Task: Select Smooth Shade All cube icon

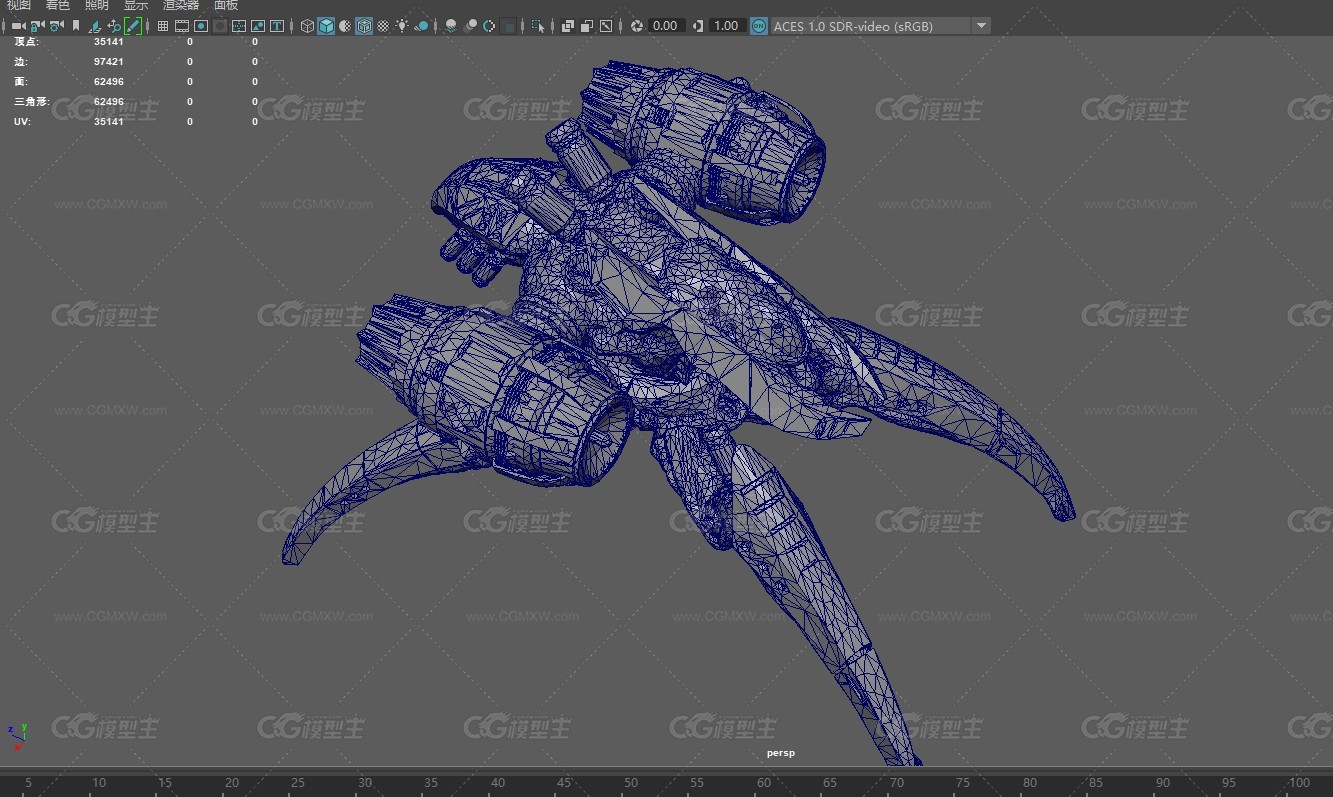Action: pos(326,26)
